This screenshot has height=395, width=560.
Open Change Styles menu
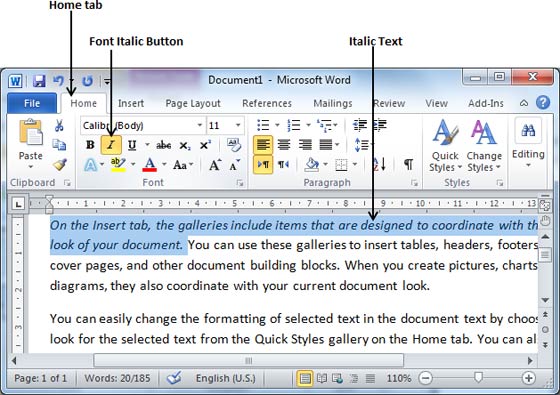tap(484, 146)
